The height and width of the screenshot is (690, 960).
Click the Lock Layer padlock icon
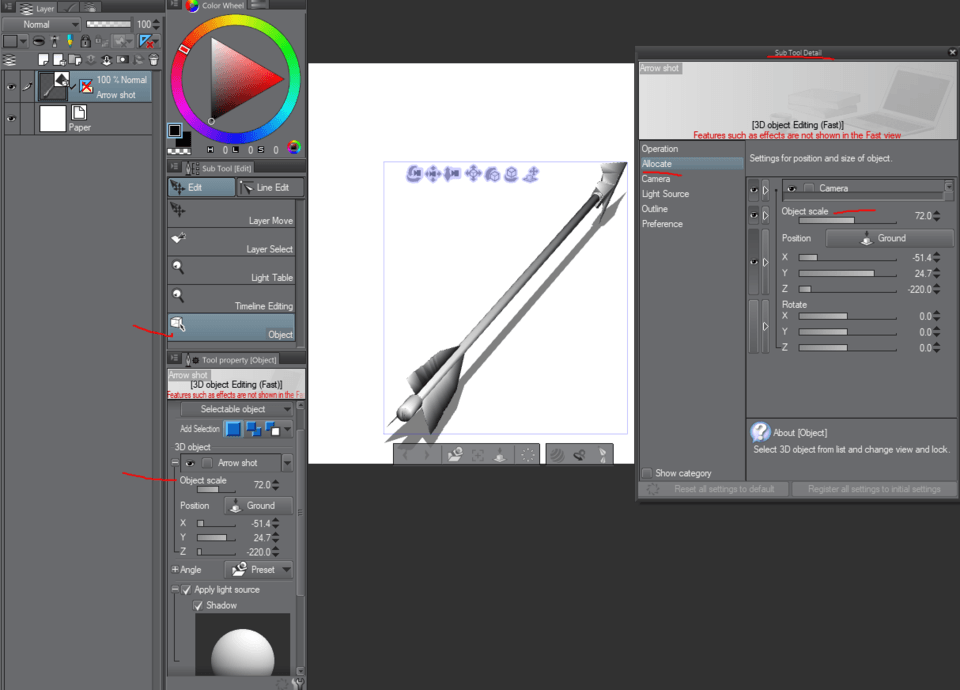pos(86,42)
